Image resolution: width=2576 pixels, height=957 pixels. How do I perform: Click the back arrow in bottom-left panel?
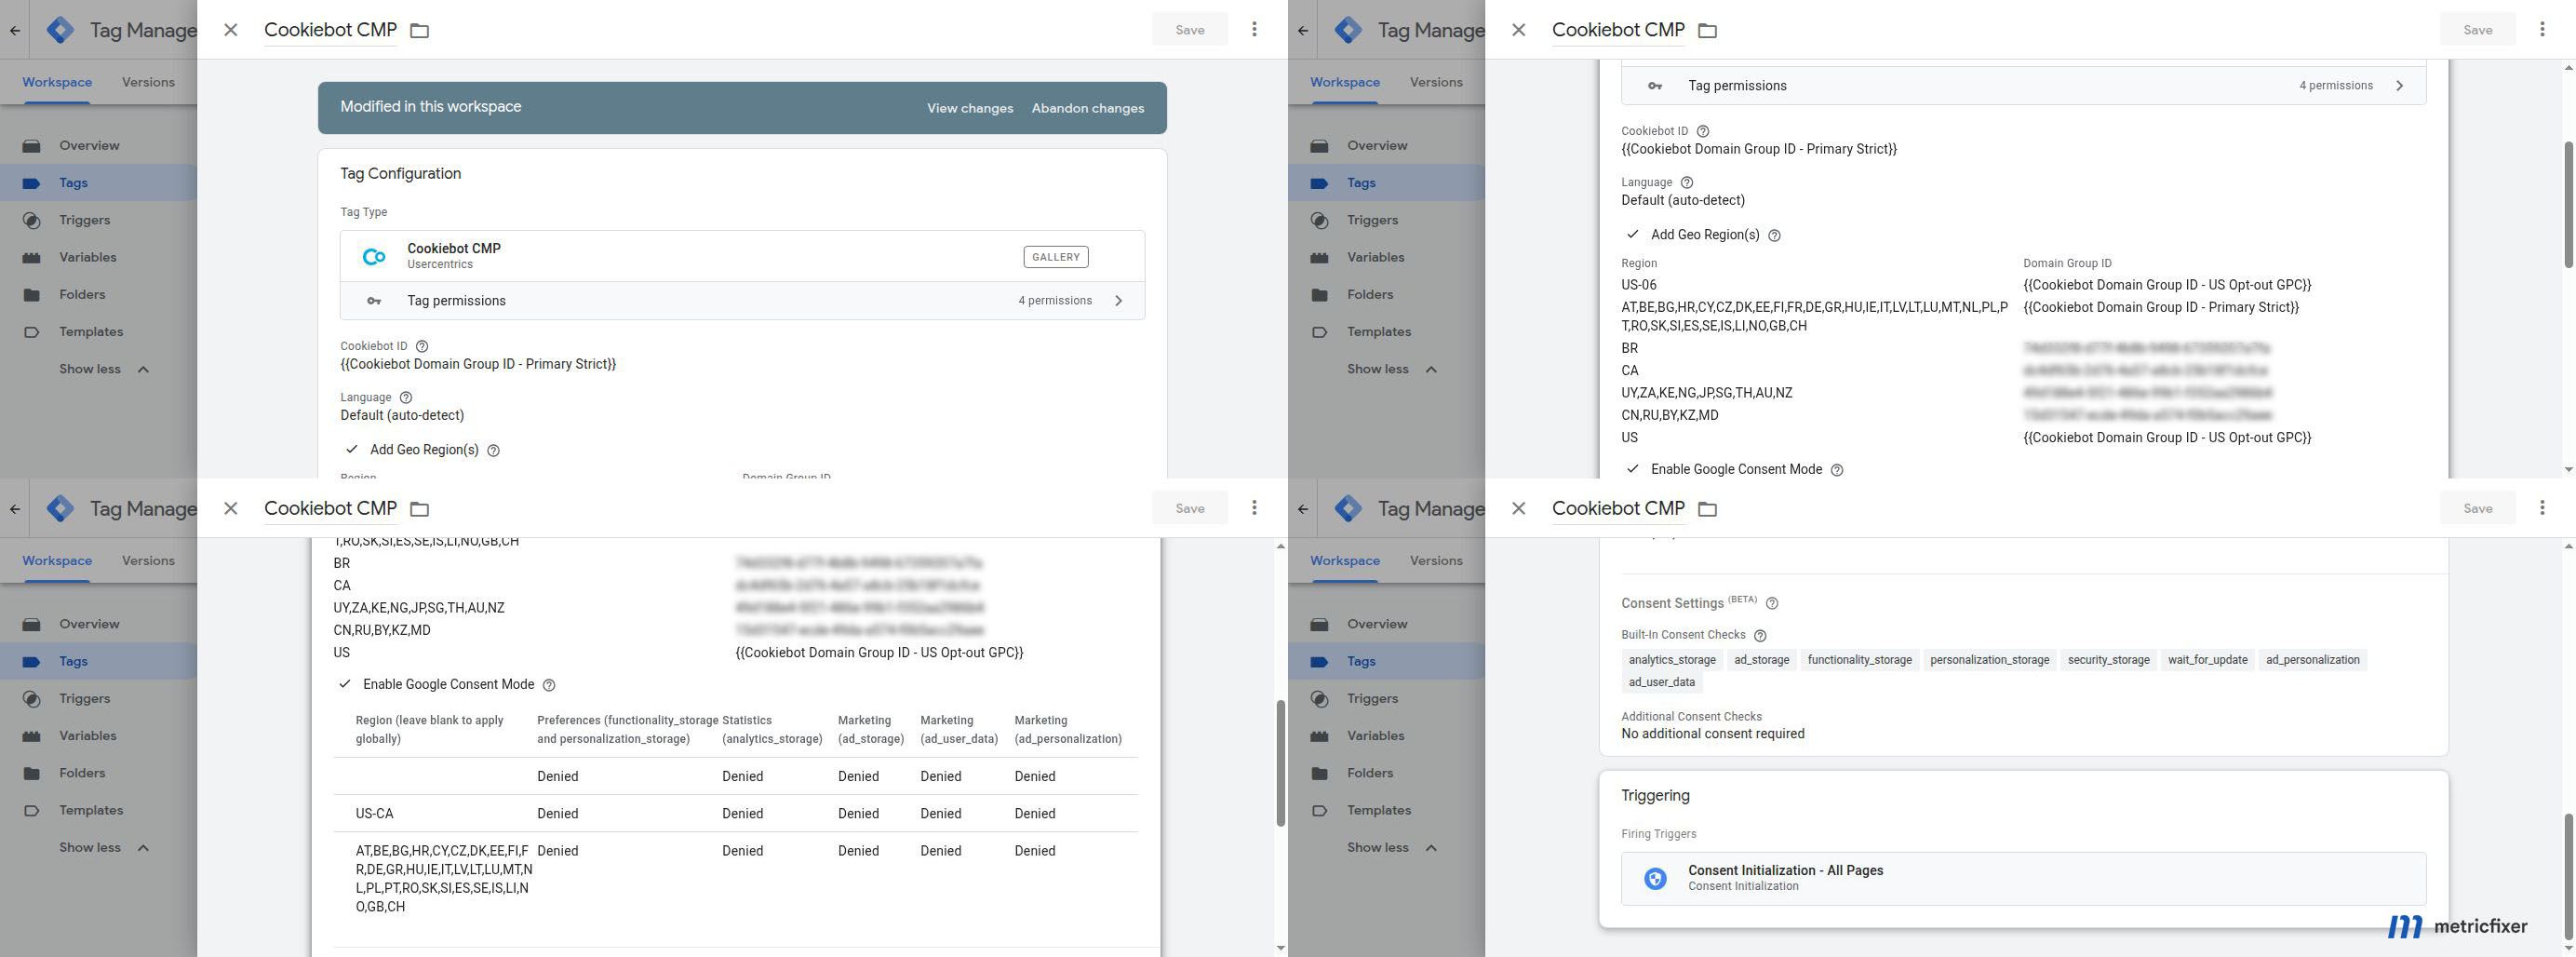[x=14, y=508]
